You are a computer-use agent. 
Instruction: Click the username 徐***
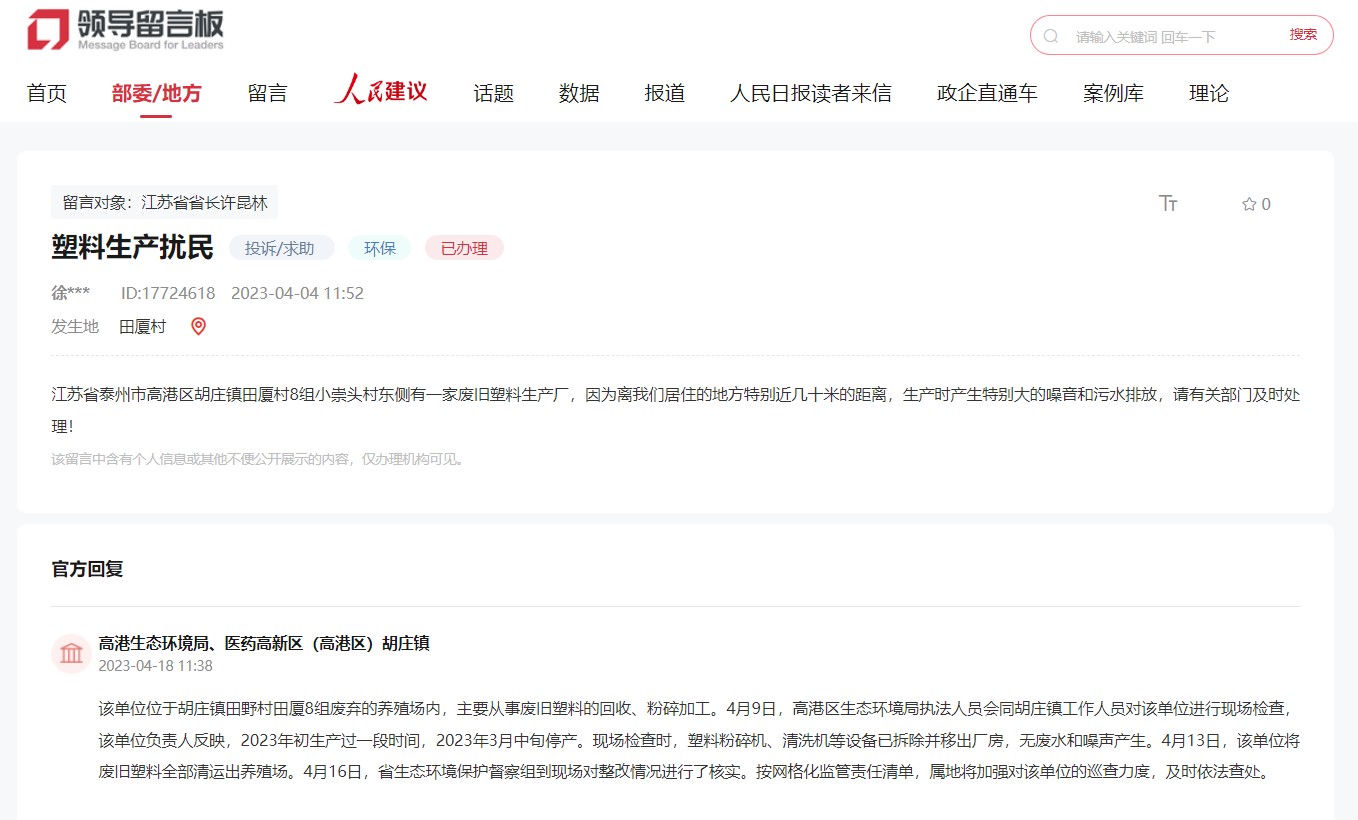68,293
